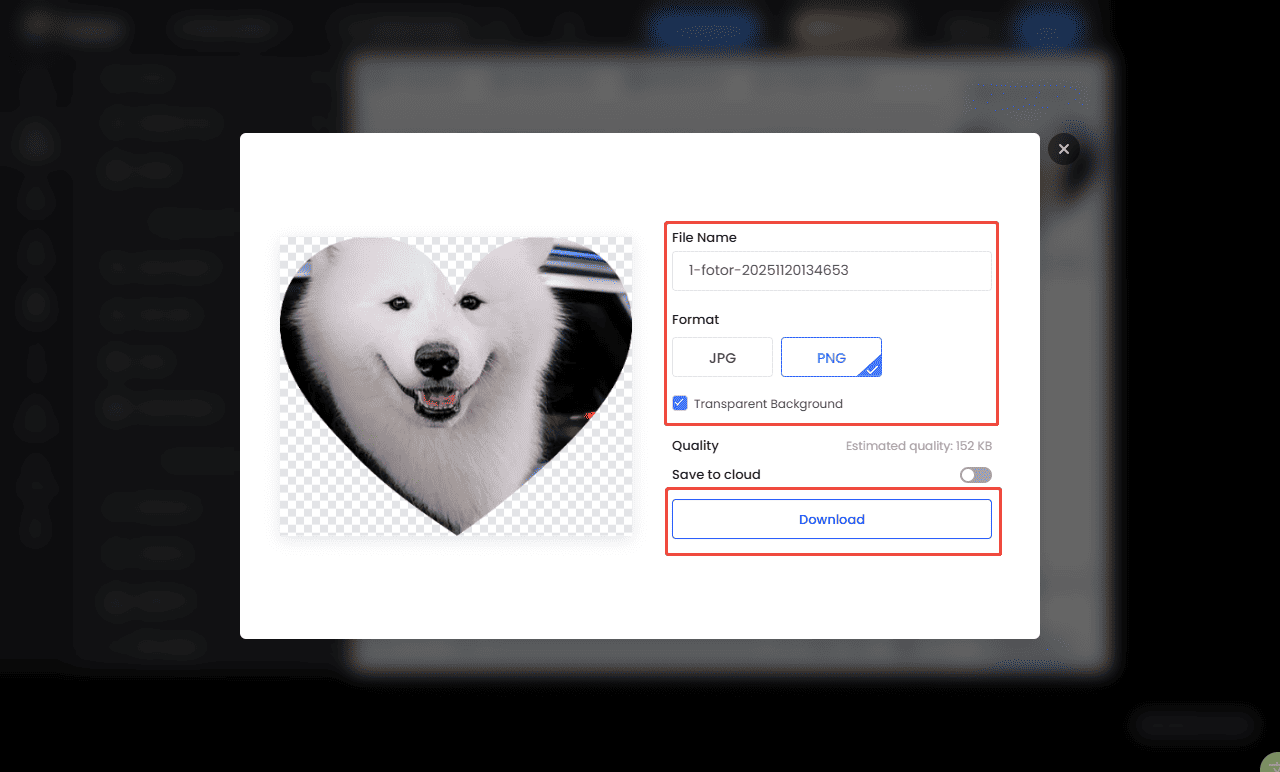Click the blue button at the top-right toolbar
Screen dimensions: 1280x772
[x=1048, y=28]
